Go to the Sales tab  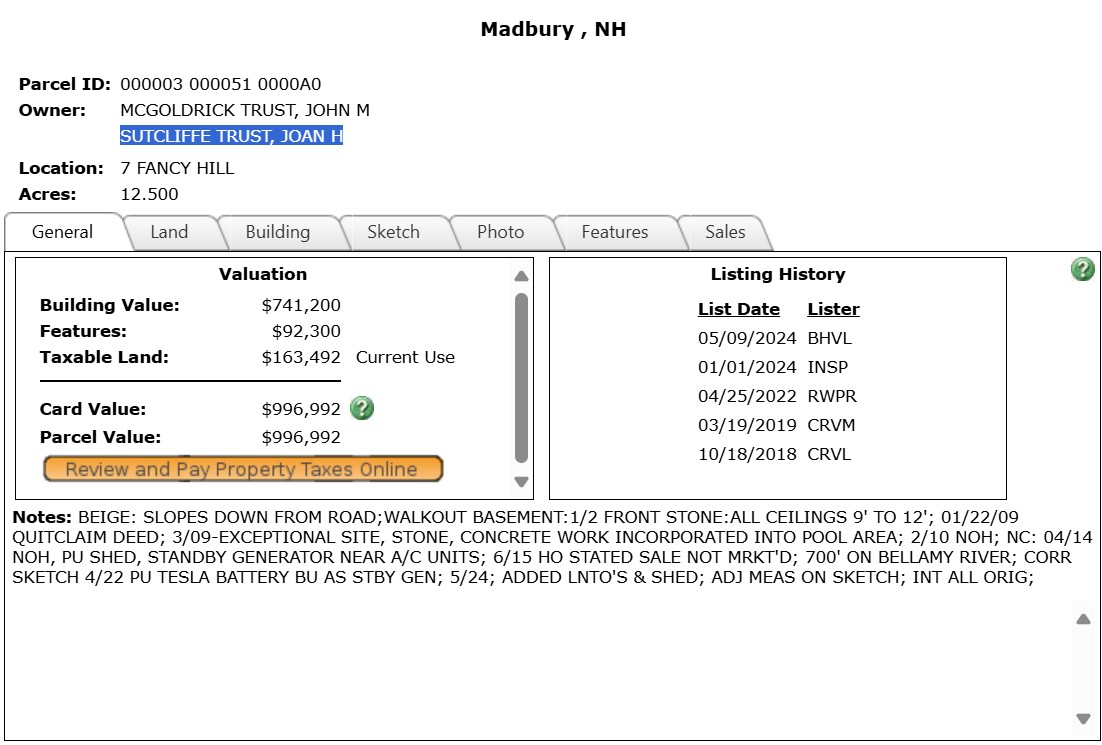pyautogui.click(x=725, y=232)
